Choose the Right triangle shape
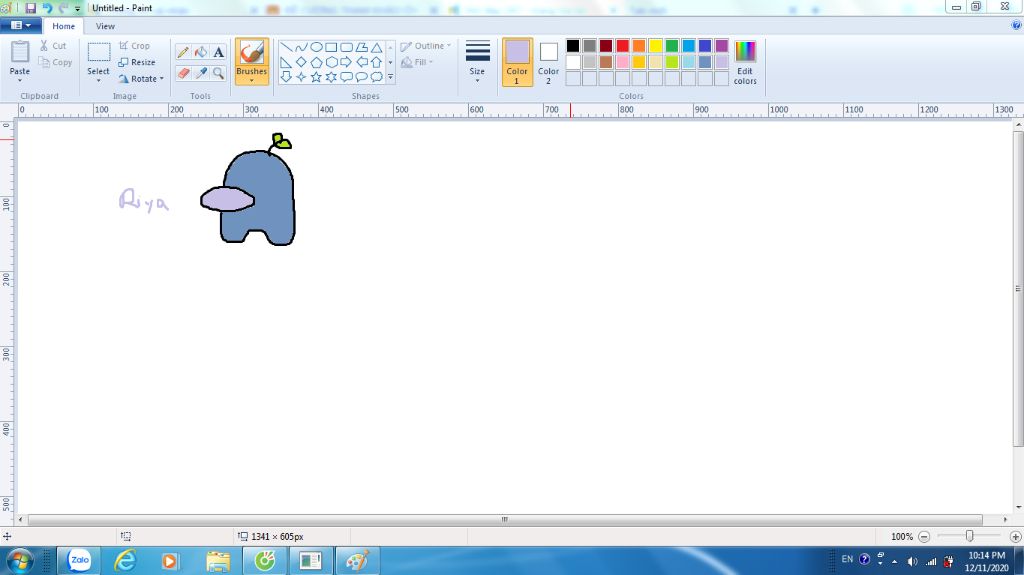This screenshot has width=1024, height=575. [x=286, y=62]
